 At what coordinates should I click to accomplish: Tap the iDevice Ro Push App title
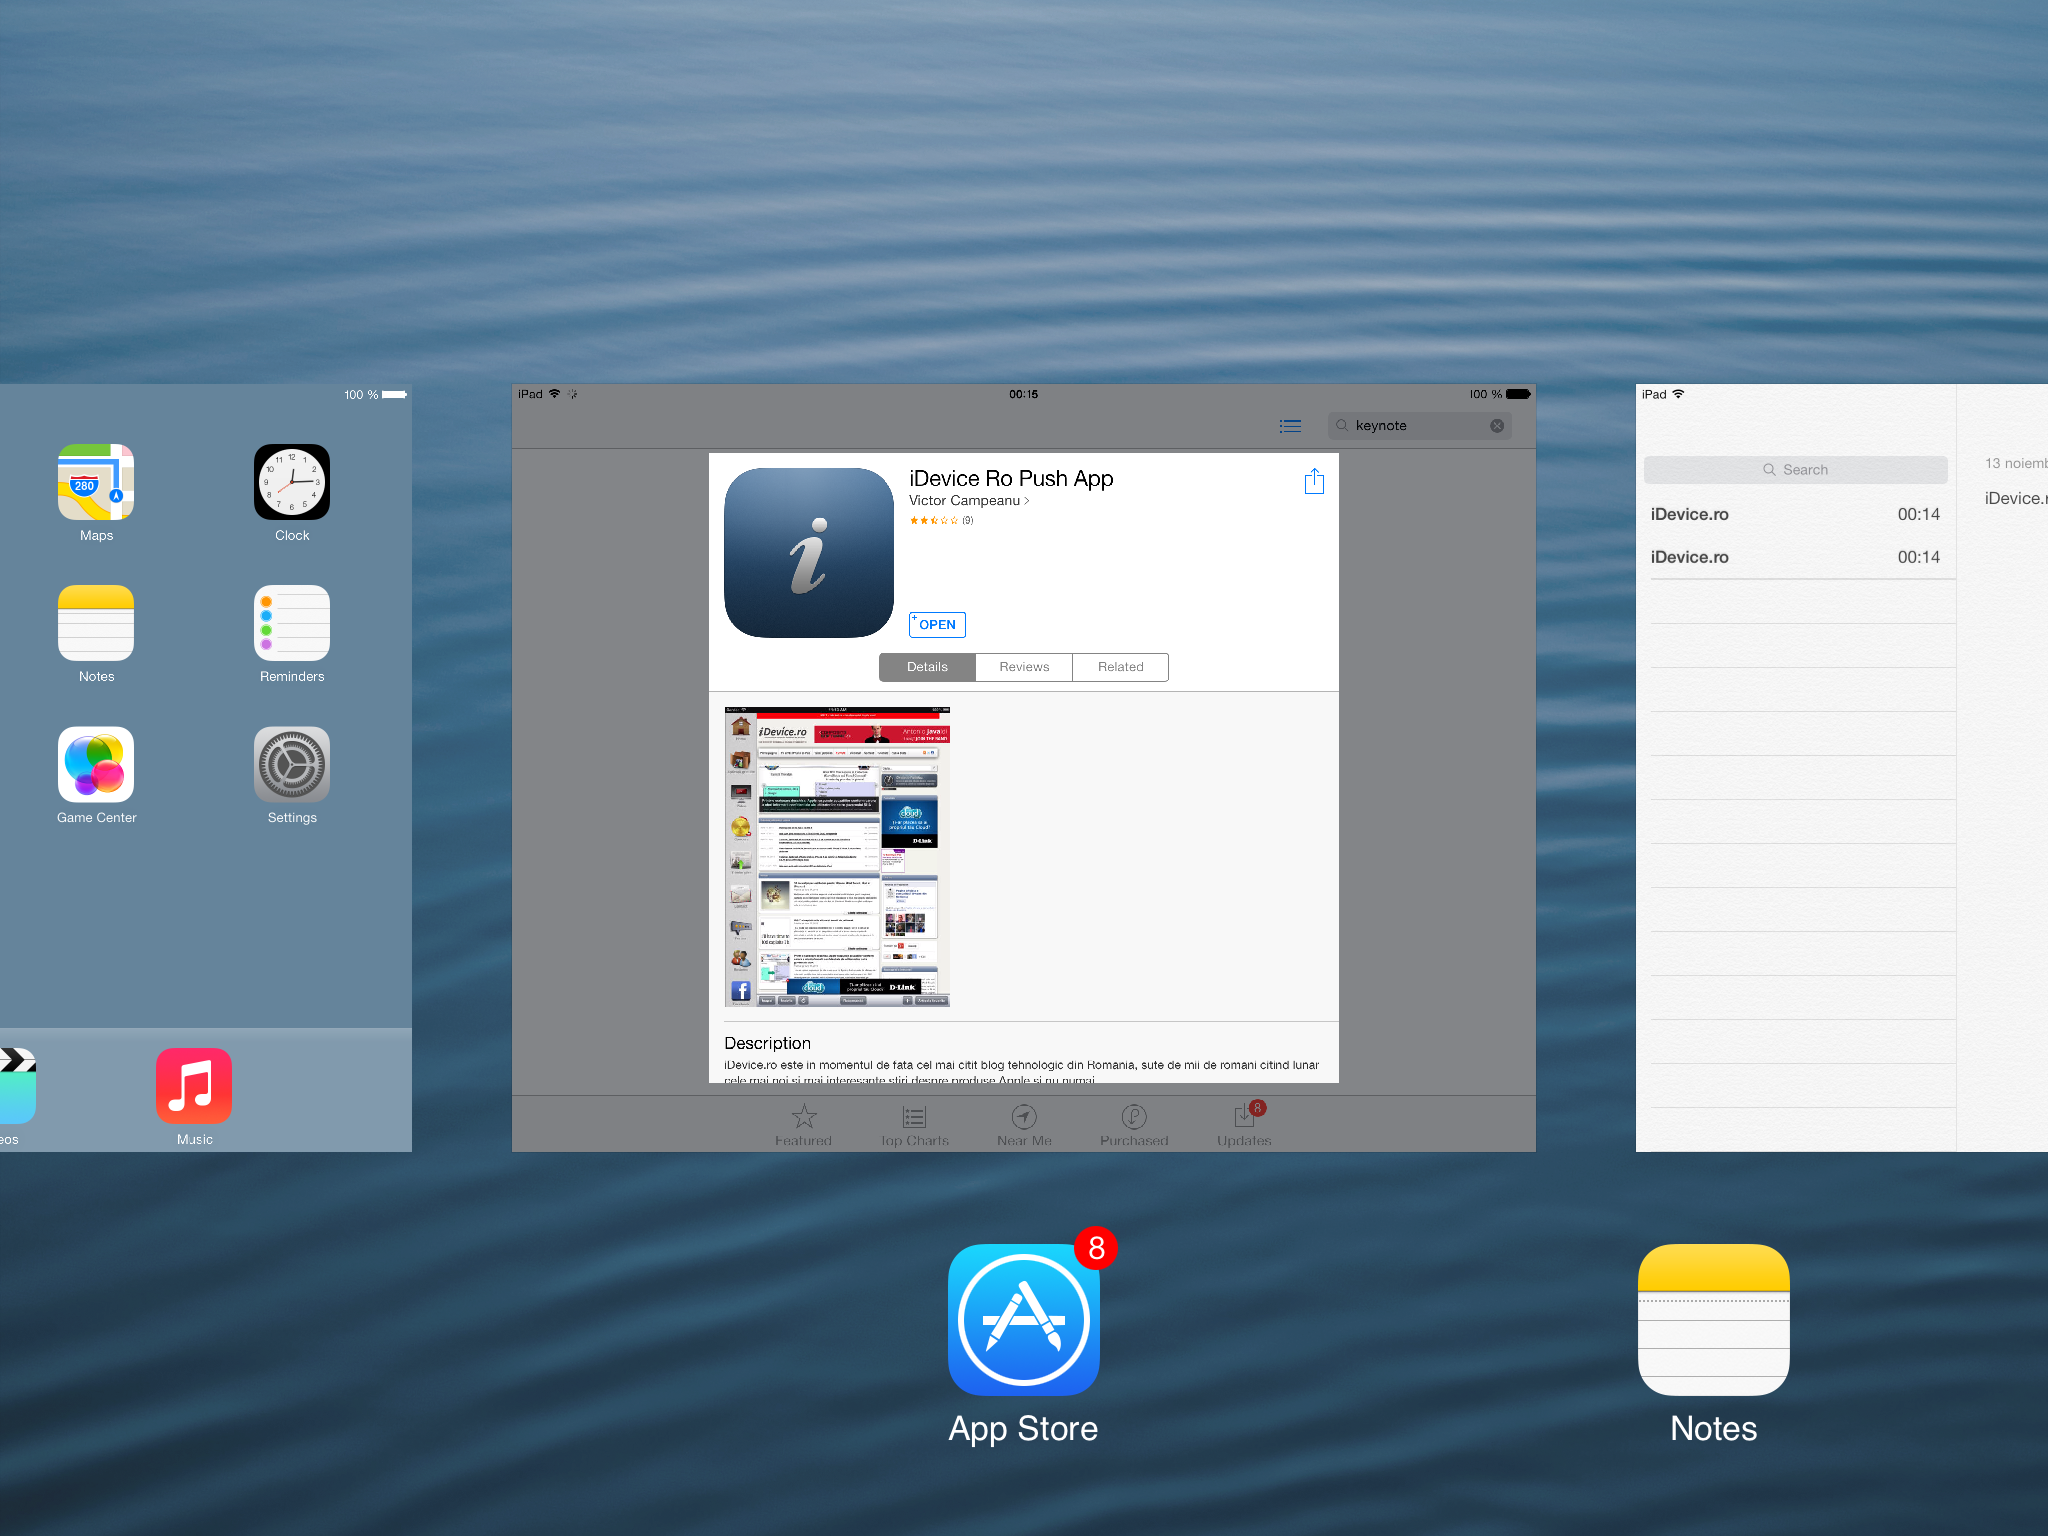(1011, 479)
